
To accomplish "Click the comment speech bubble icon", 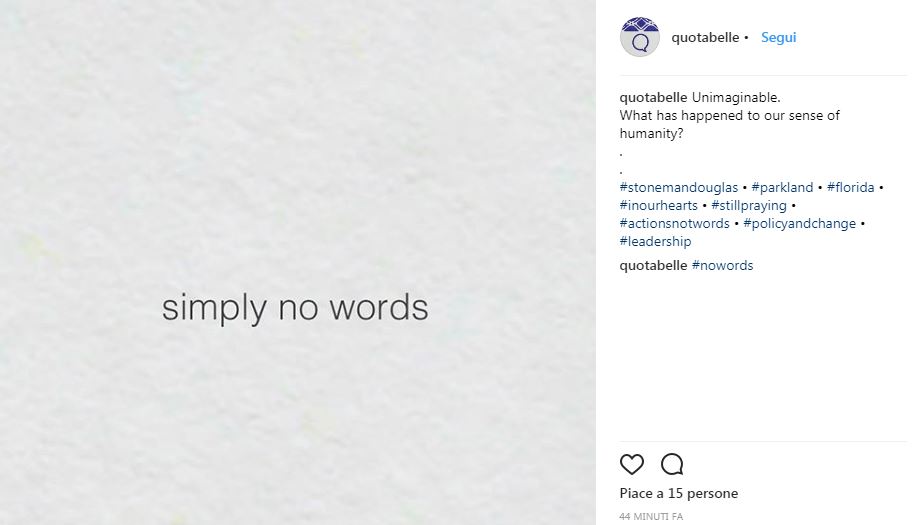I will point(672,464).
